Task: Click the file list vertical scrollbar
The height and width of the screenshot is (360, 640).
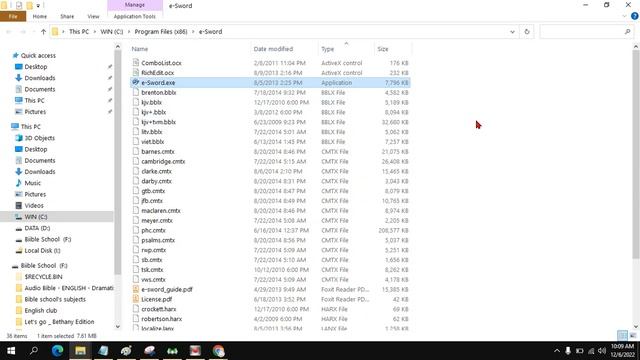Action: click(636, 154)
